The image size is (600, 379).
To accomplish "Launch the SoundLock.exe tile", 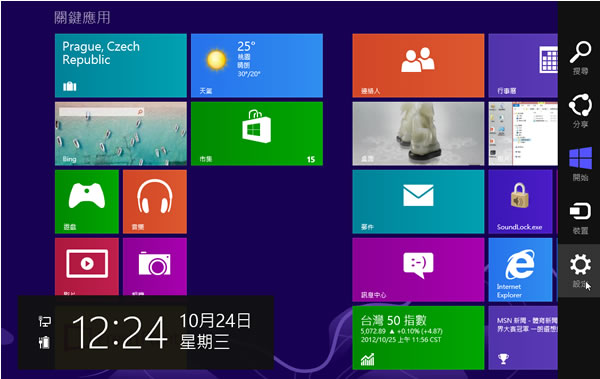I will (520, 202).
